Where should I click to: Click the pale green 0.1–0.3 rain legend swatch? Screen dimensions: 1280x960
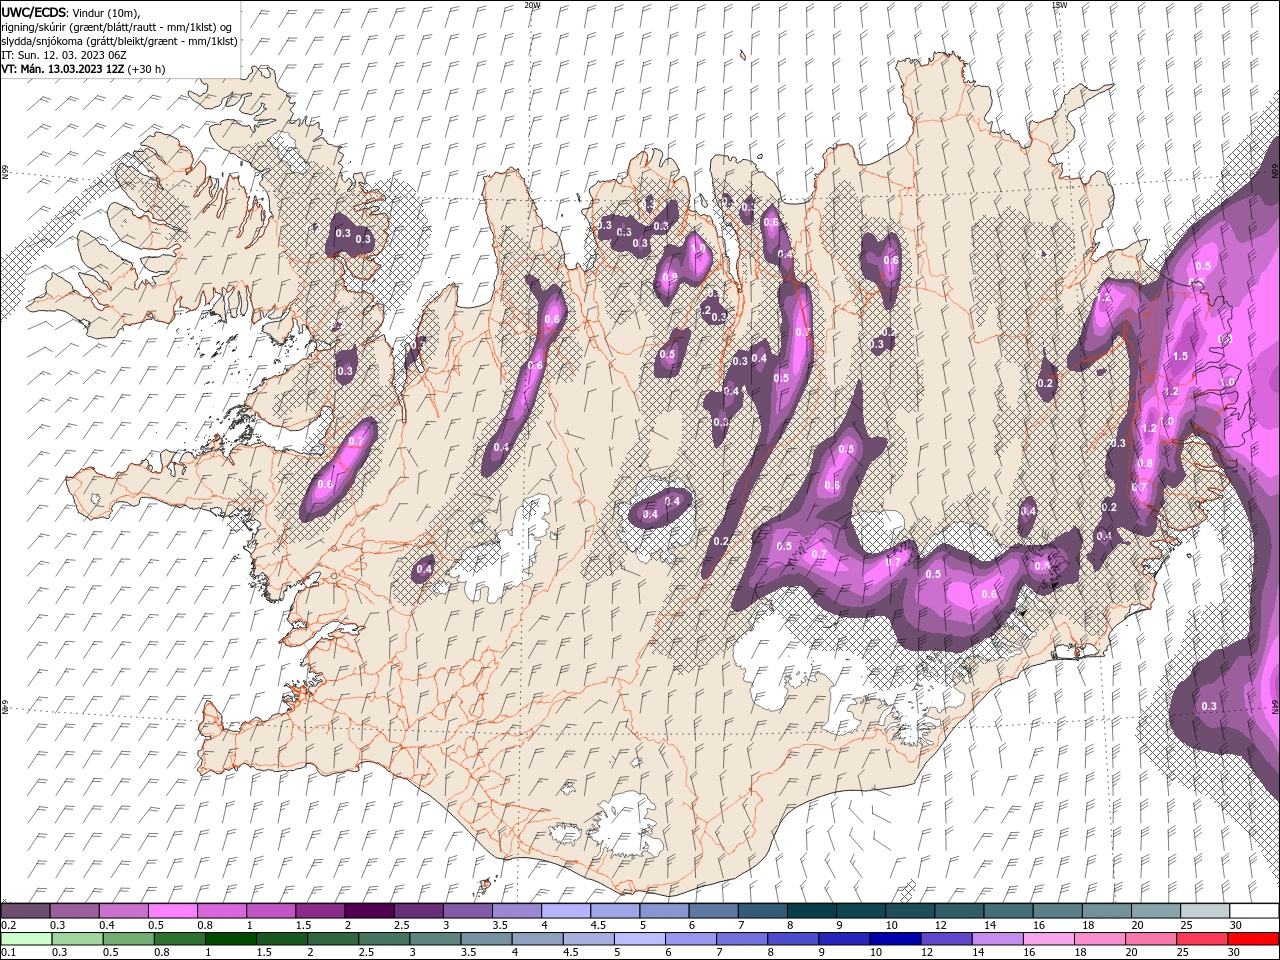[x=26, y=939]
